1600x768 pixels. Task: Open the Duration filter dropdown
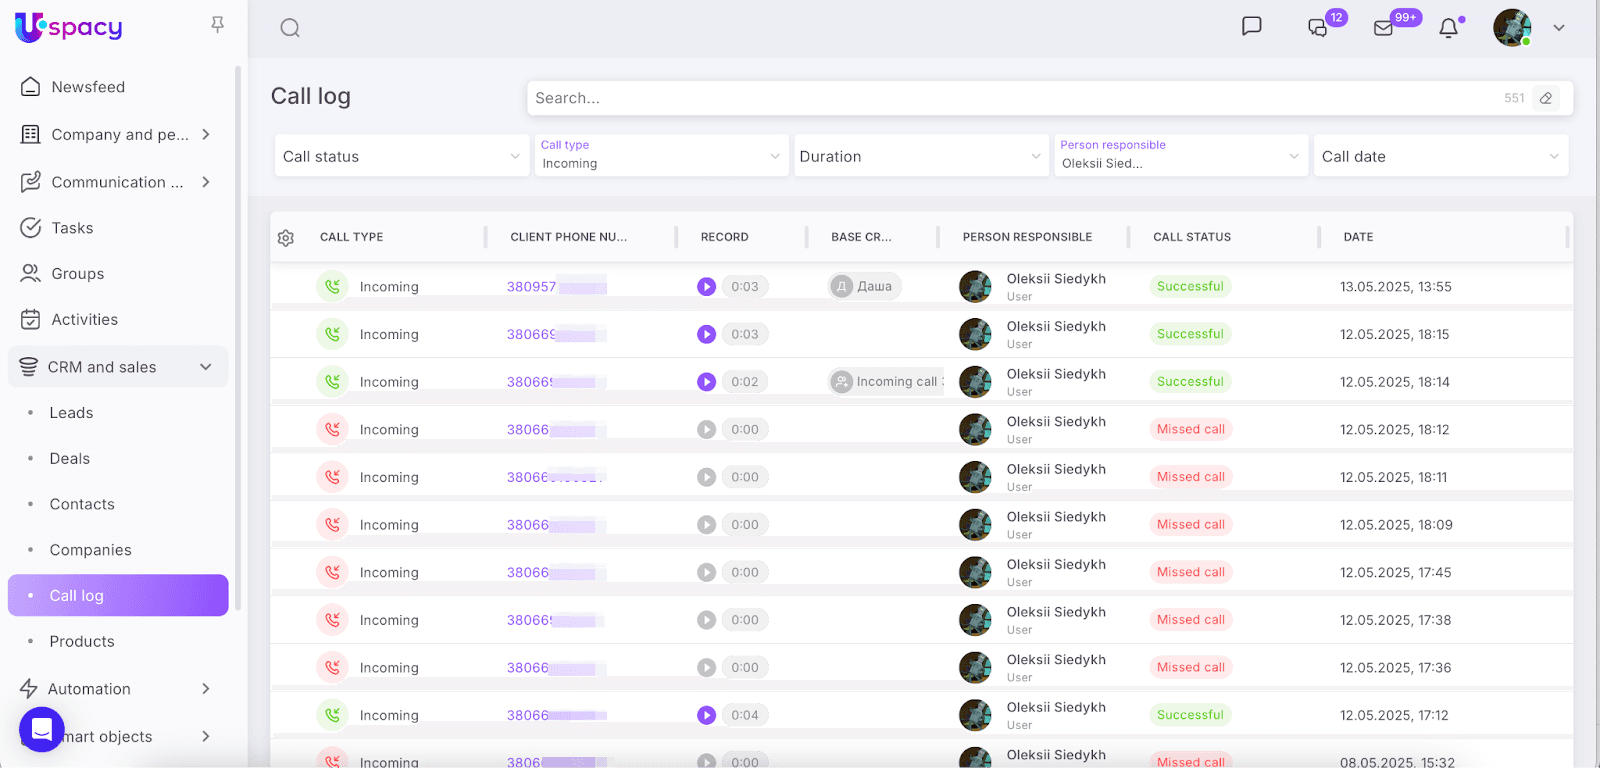919,156
